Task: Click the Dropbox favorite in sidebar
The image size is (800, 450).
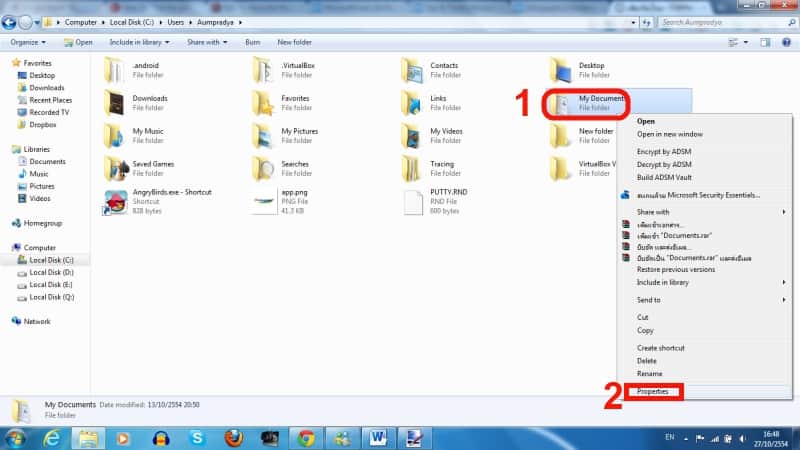Action: 42,125
